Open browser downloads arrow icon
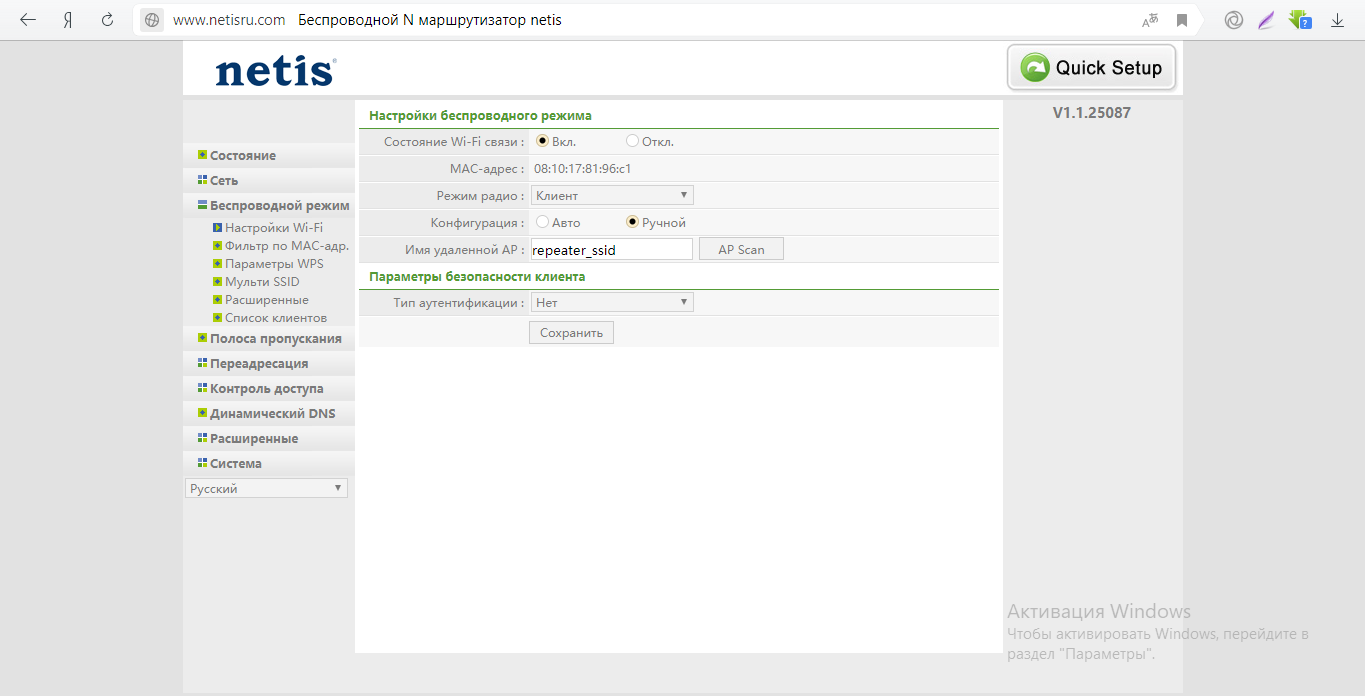The height and width of the screenshot is (696, 1365). (1337, 20)
